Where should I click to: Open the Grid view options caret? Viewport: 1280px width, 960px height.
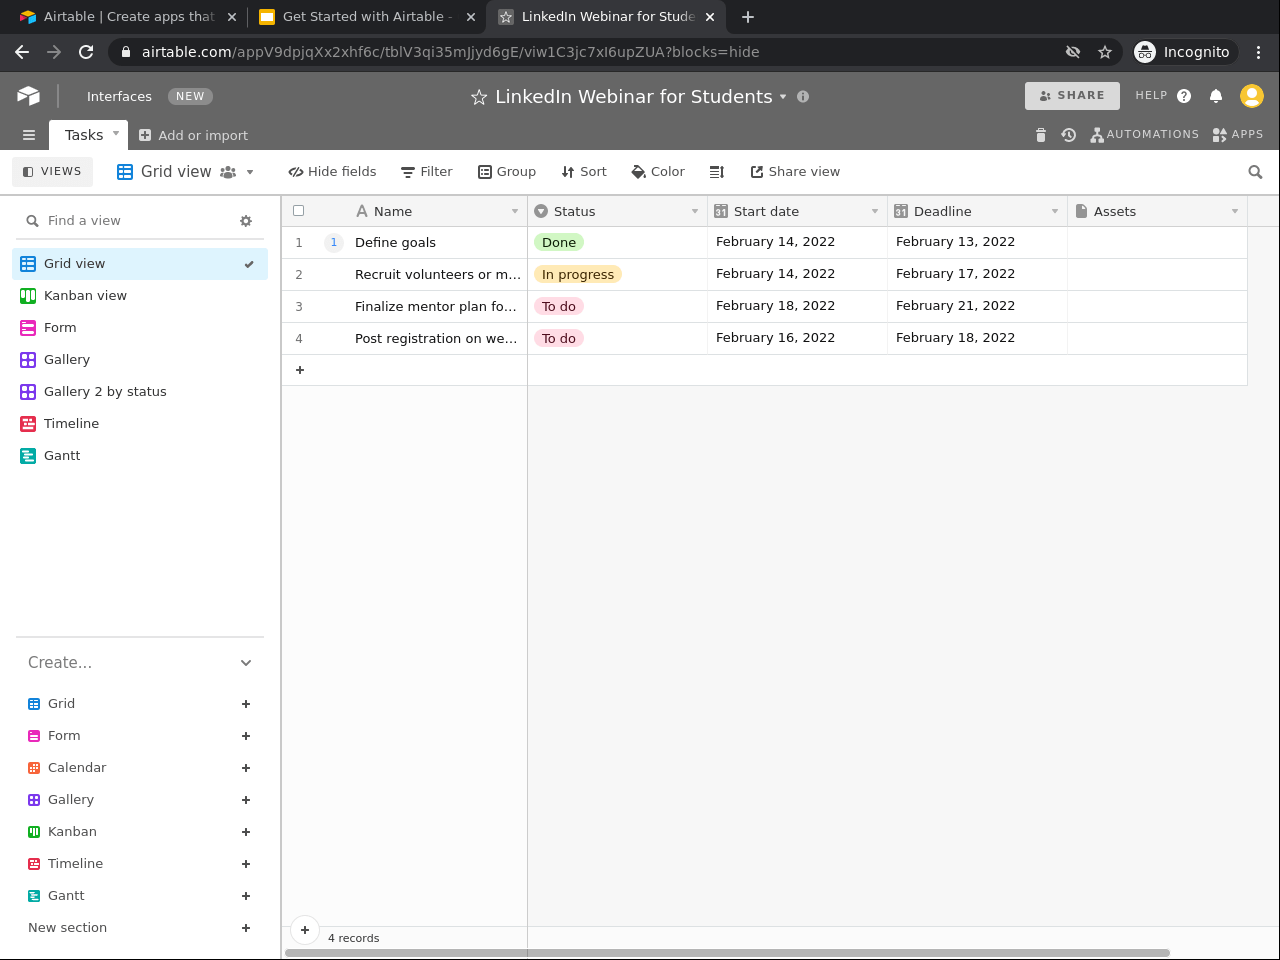(x=250, y=172)
